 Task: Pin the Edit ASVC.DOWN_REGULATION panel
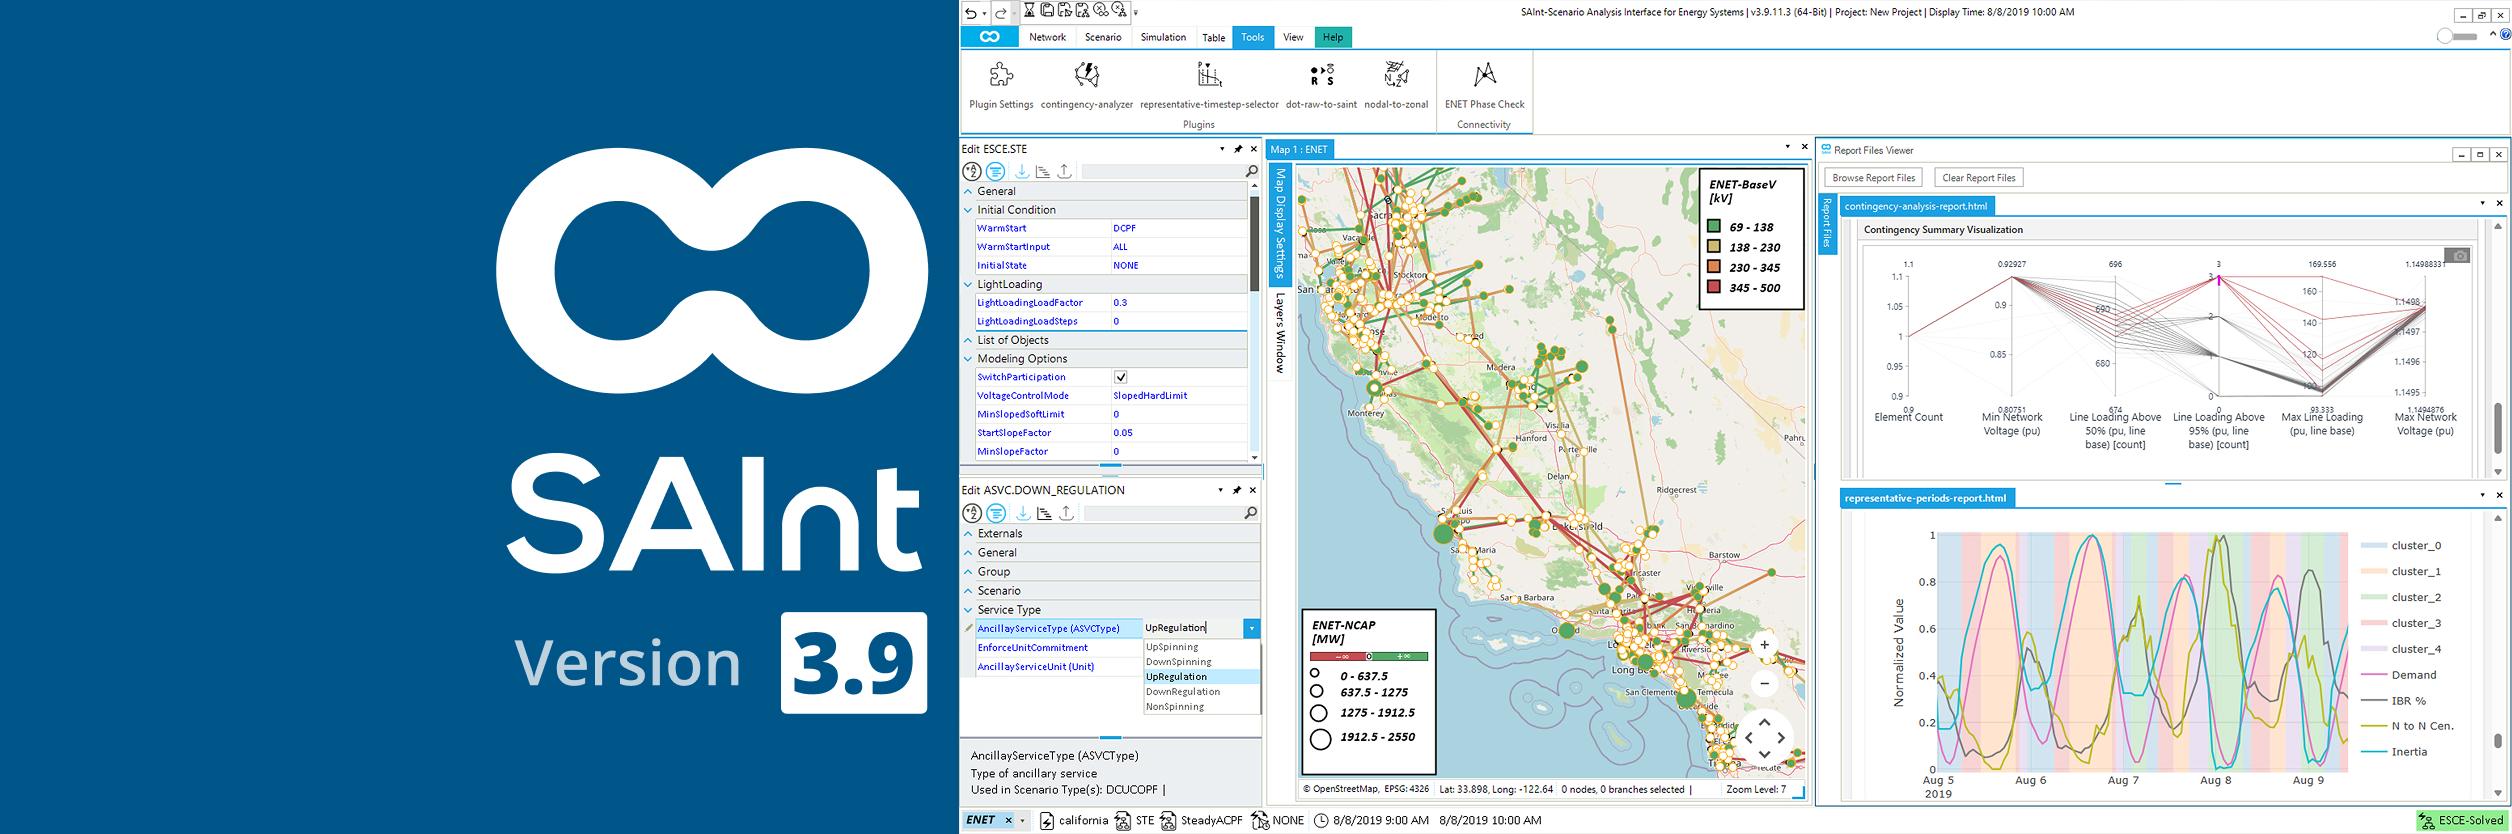[x=1237, y=490]
